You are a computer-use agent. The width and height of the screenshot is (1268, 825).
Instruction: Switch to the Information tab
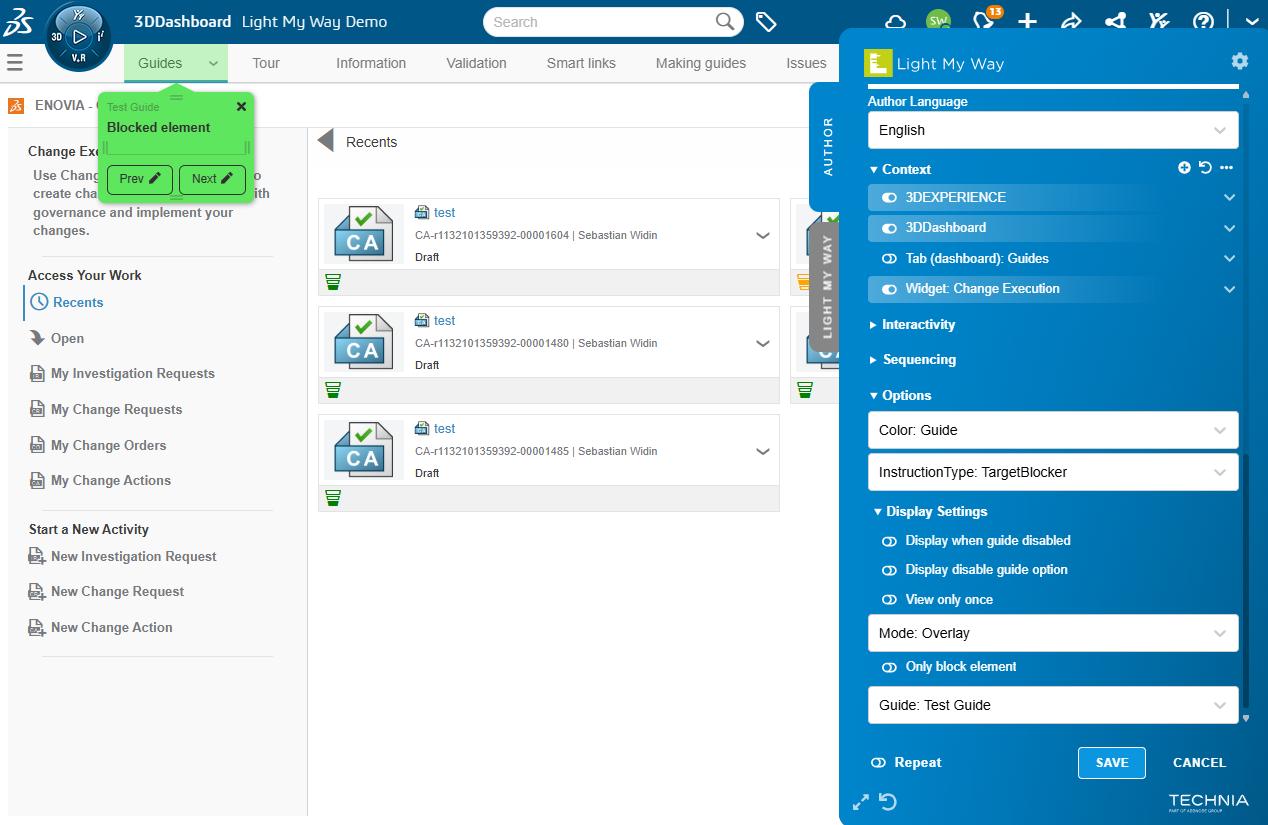(x=371, y=63)
